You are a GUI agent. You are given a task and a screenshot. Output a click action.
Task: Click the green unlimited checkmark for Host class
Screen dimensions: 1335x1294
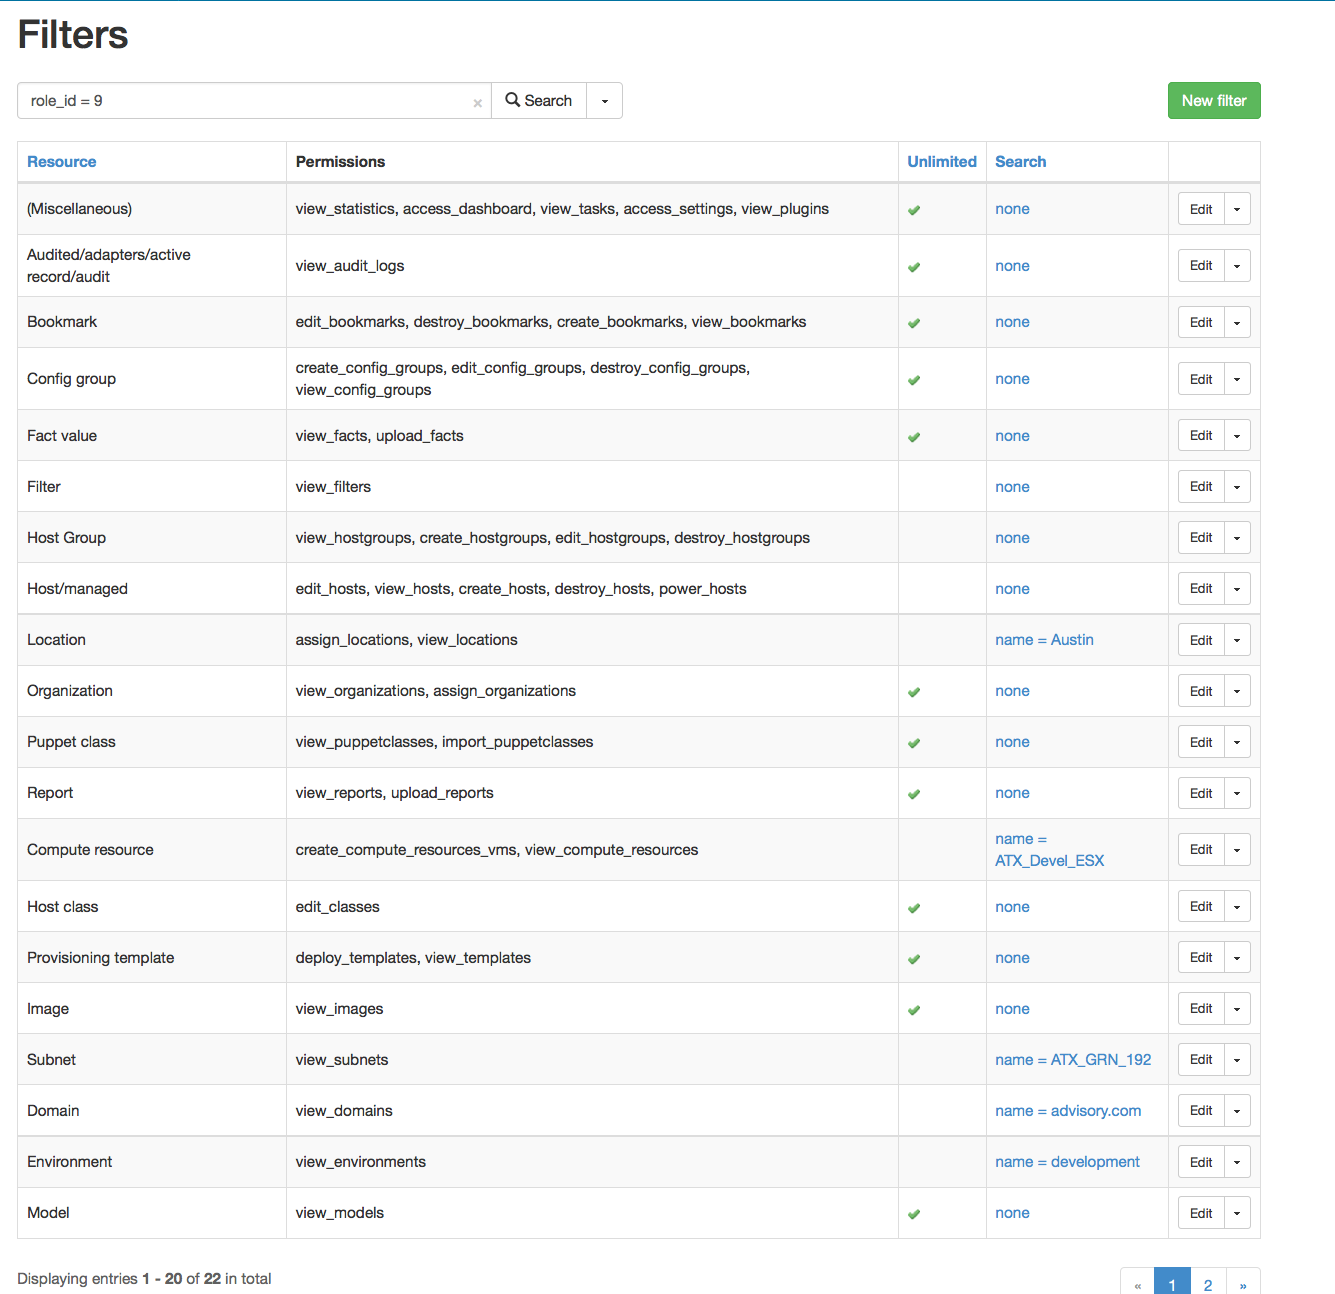coord(914,908)
